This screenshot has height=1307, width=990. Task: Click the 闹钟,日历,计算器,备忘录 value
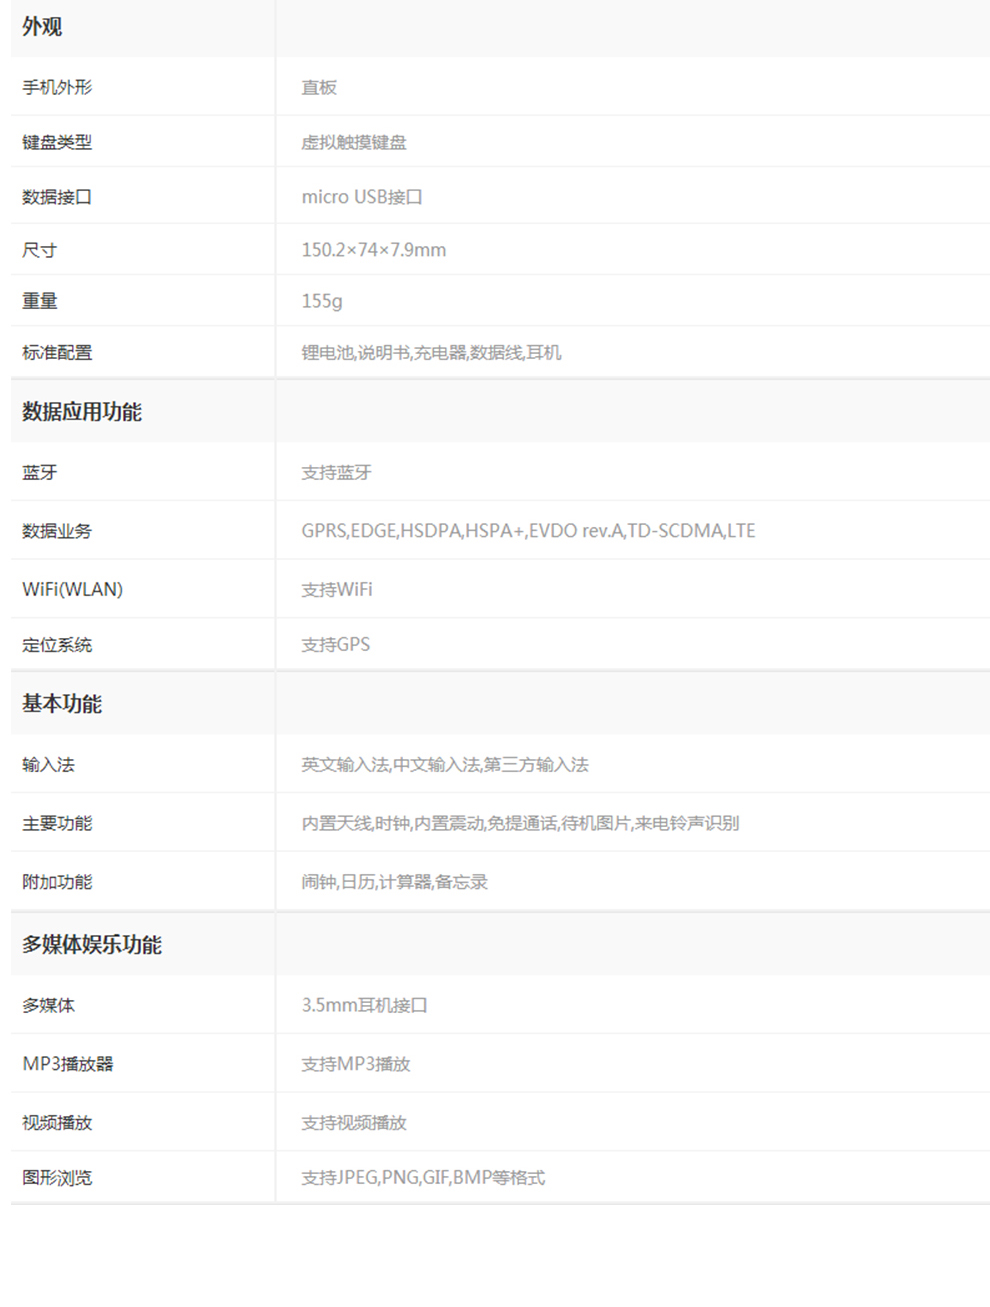pyautogui.click(x=395, y=882)
